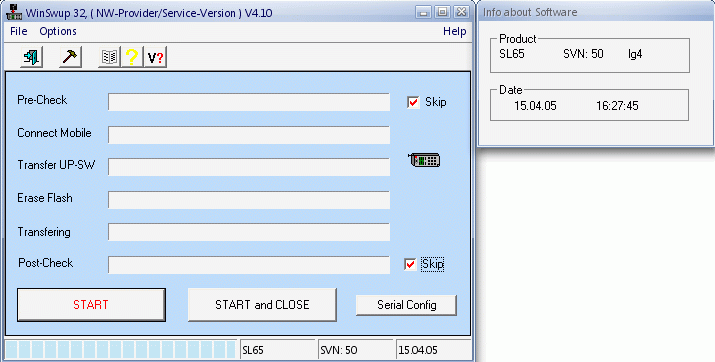The image size is (715, 362).
Task: Click the mobile phone connection icon
Action: [424, 160]
